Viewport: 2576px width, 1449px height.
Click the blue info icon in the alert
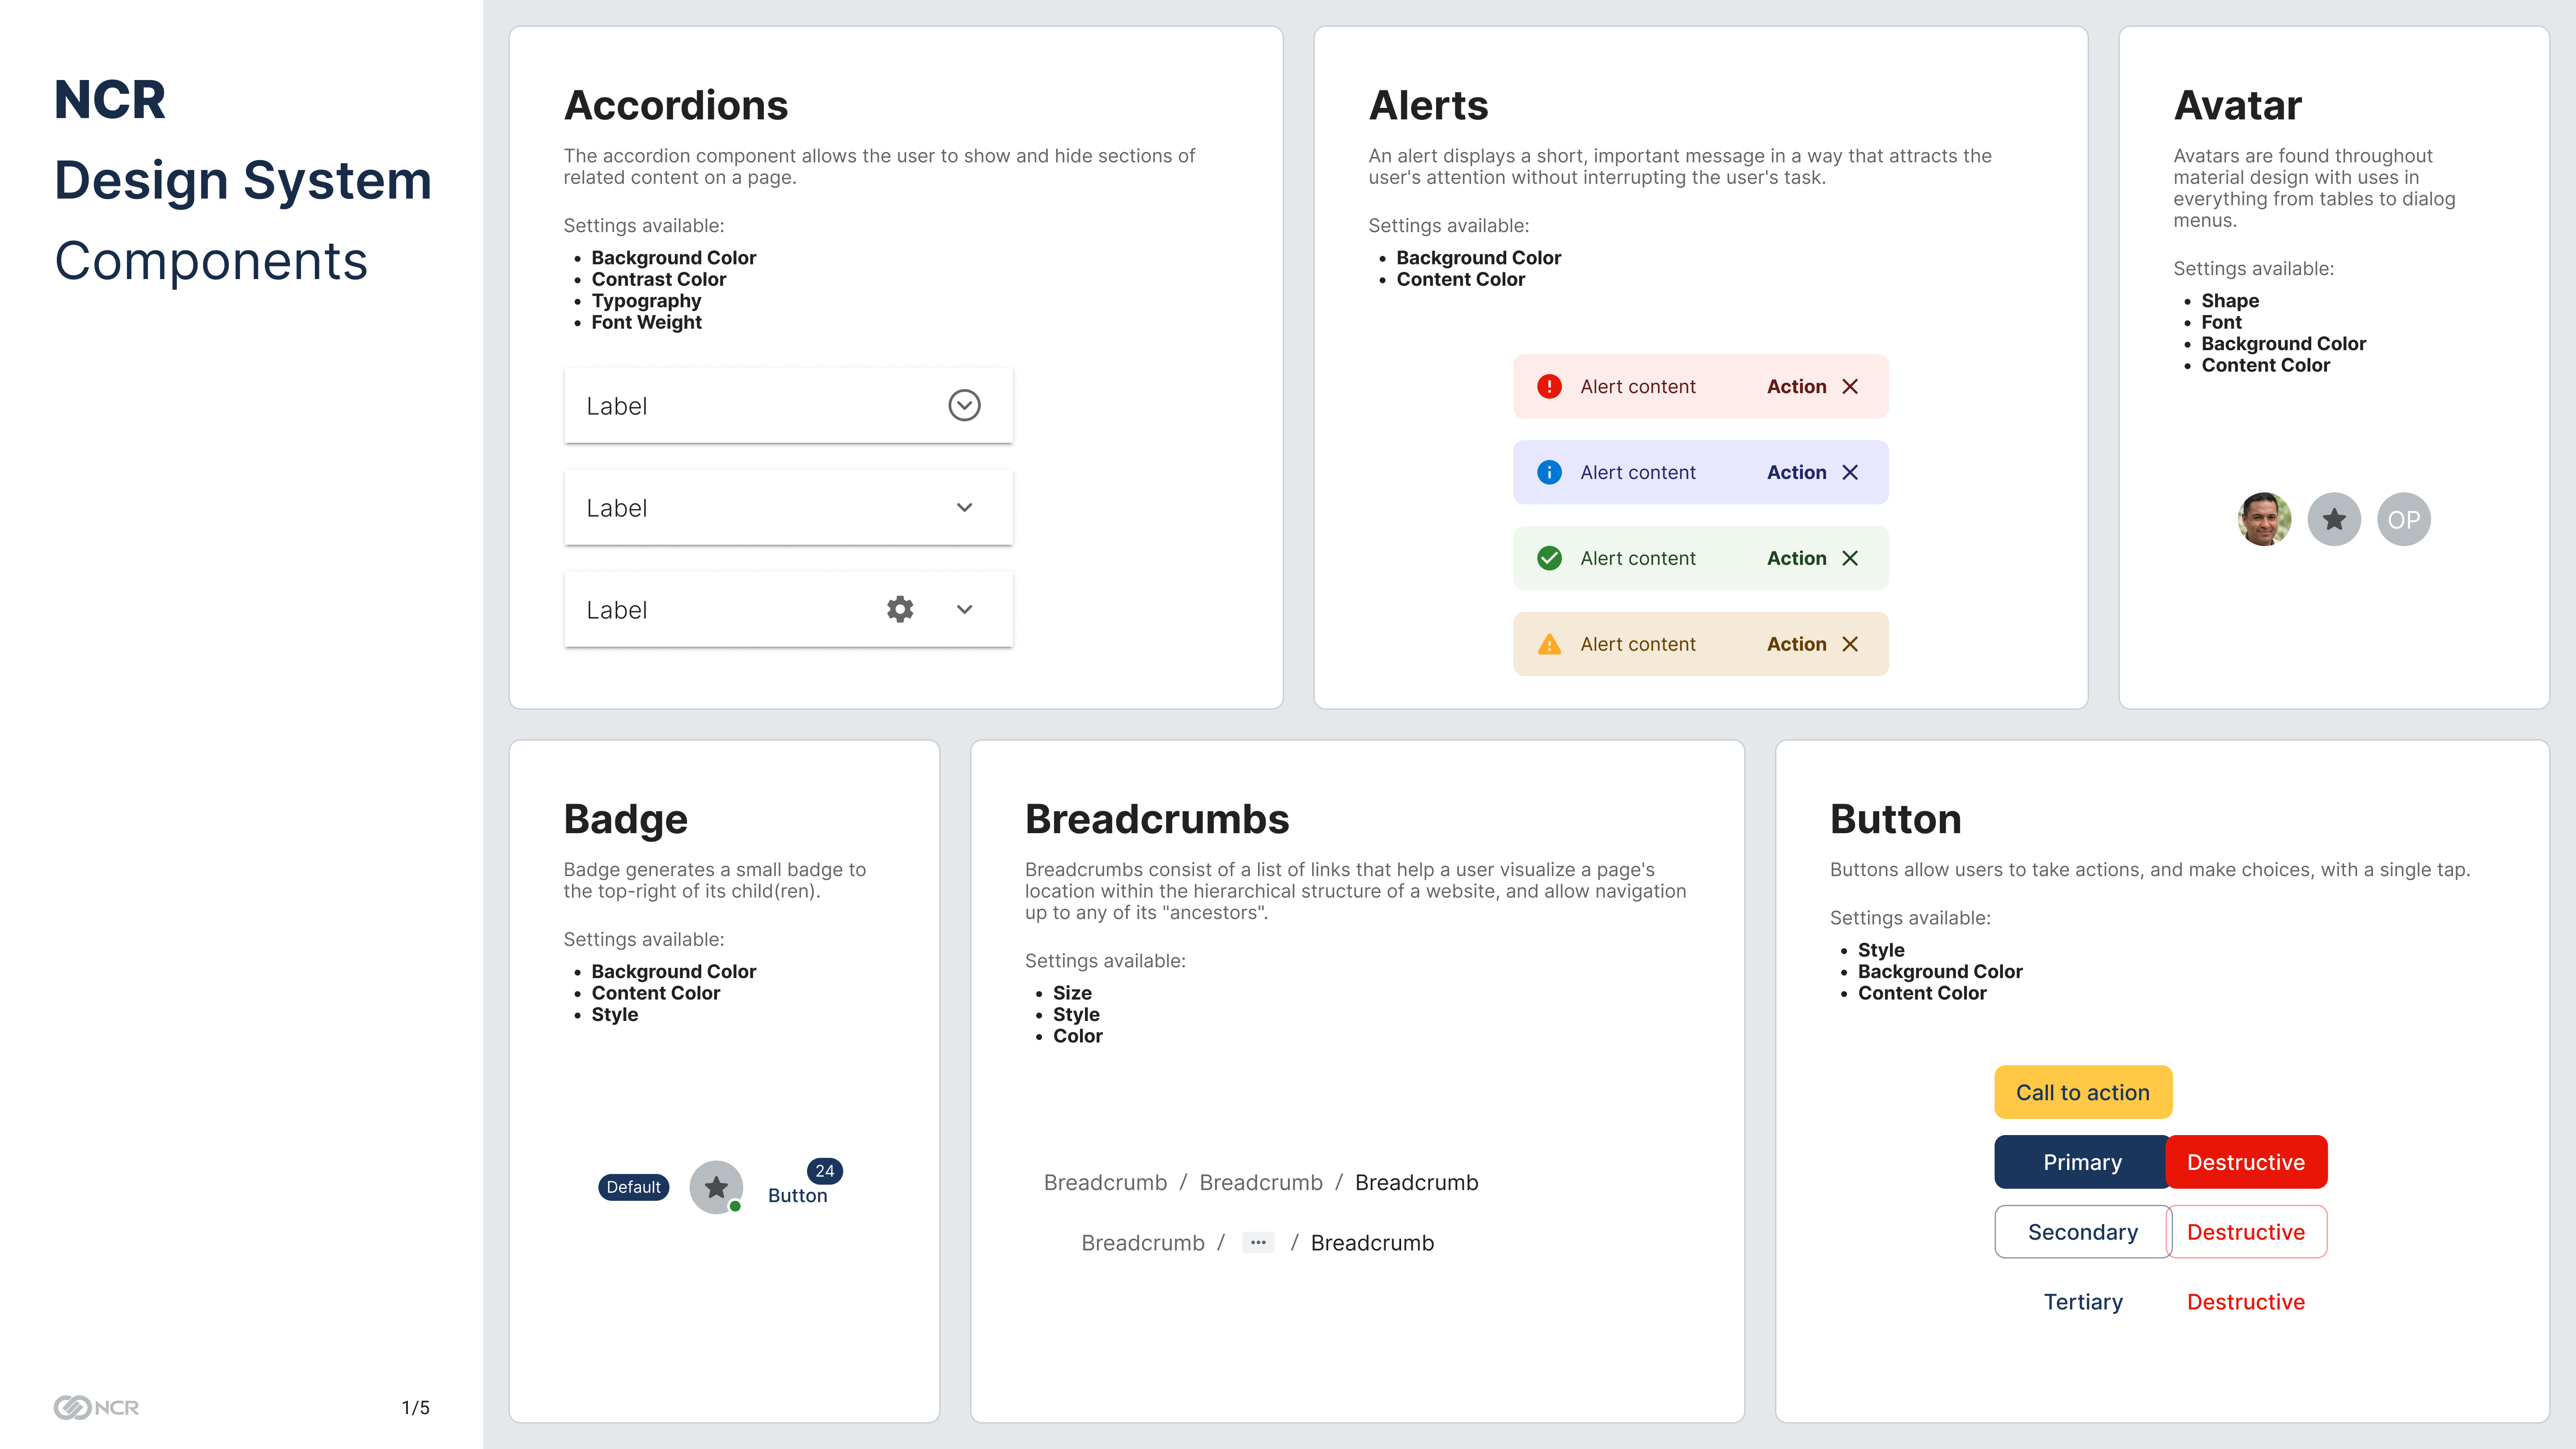point(1549,472)
